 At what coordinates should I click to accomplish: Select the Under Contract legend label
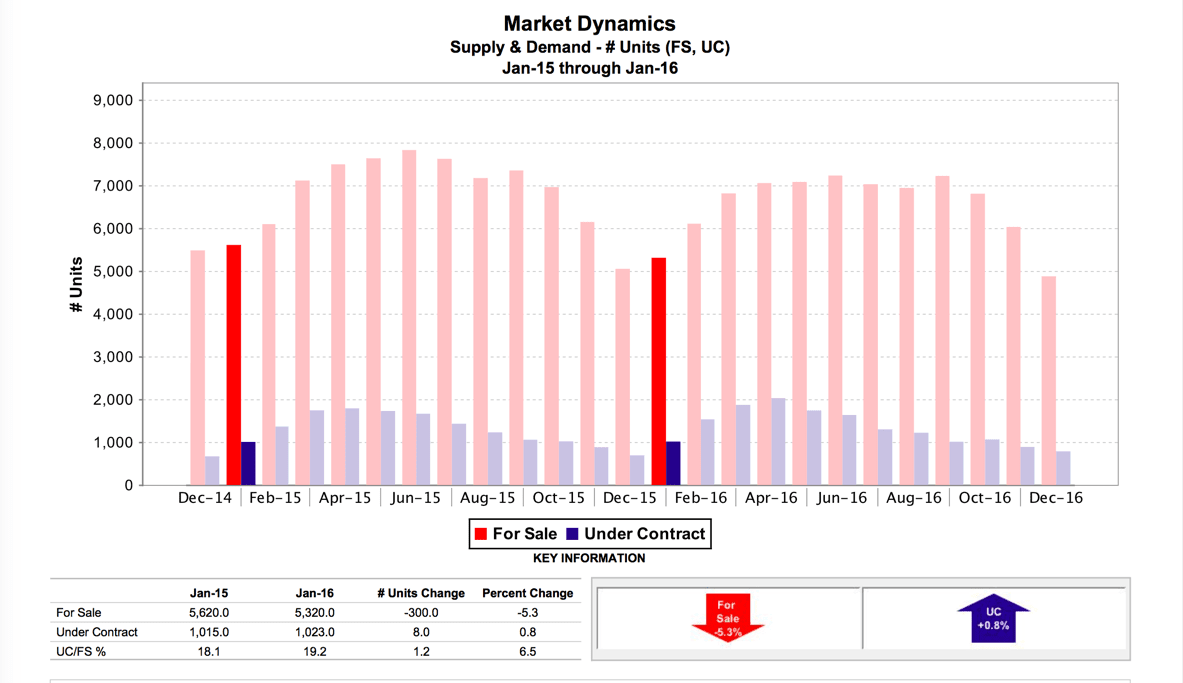pyautogui.click(x=644, y=534)
